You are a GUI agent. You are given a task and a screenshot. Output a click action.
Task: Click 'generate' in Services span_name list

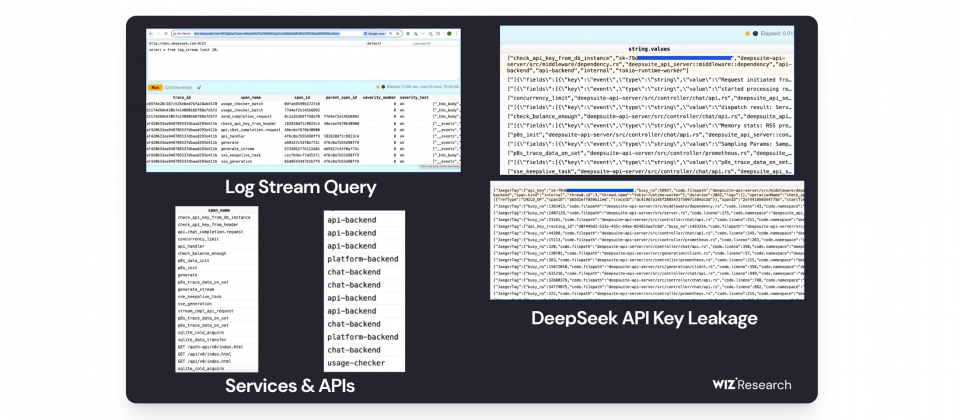tap(187, 275)
